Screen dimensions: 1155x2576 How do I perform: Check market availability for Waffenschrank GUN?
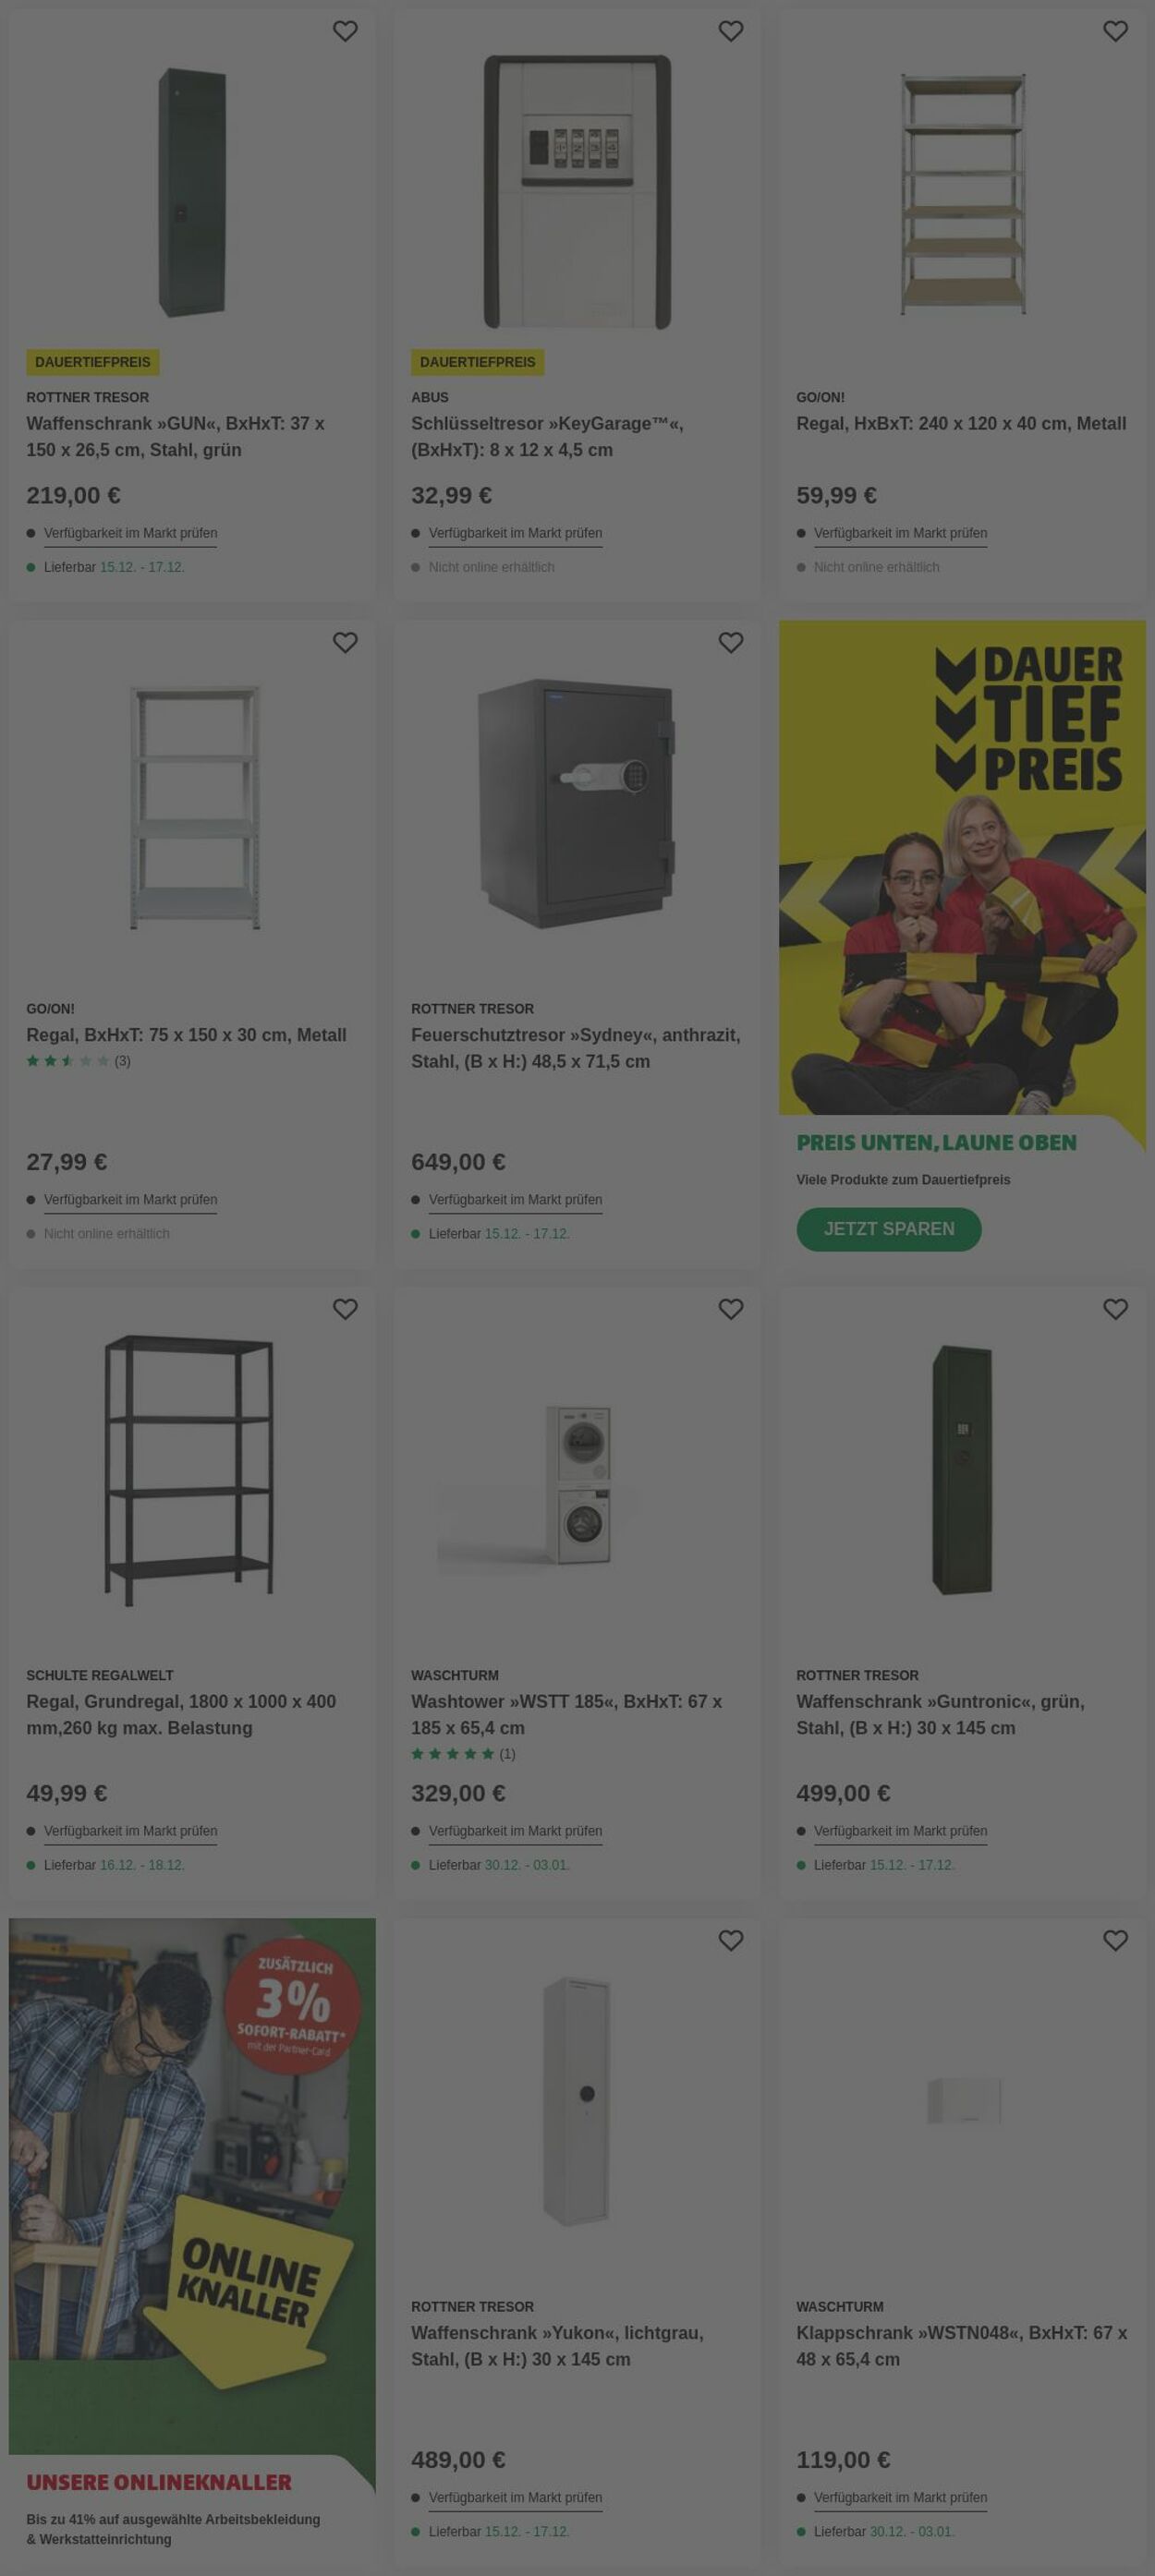[130, 533]
